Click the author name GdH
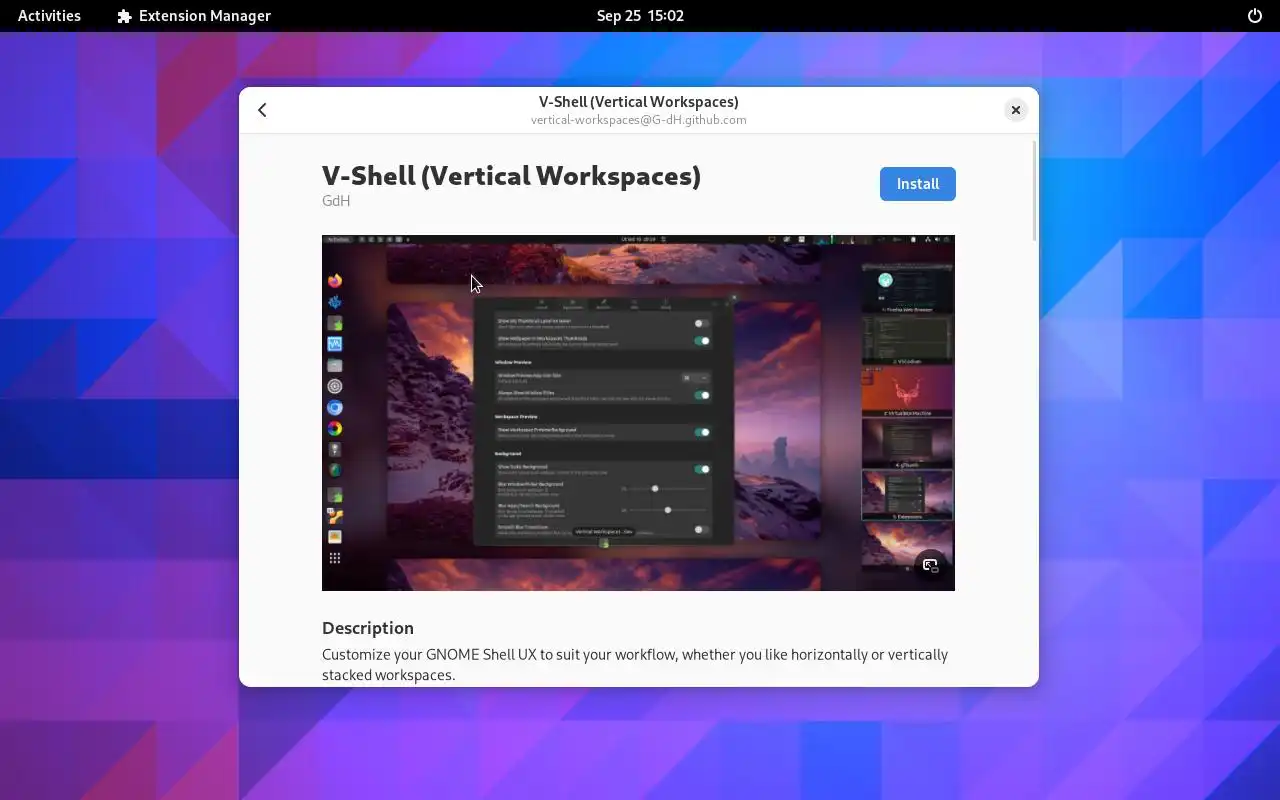This screenshot has width=1280, height=800. point(336,201)
